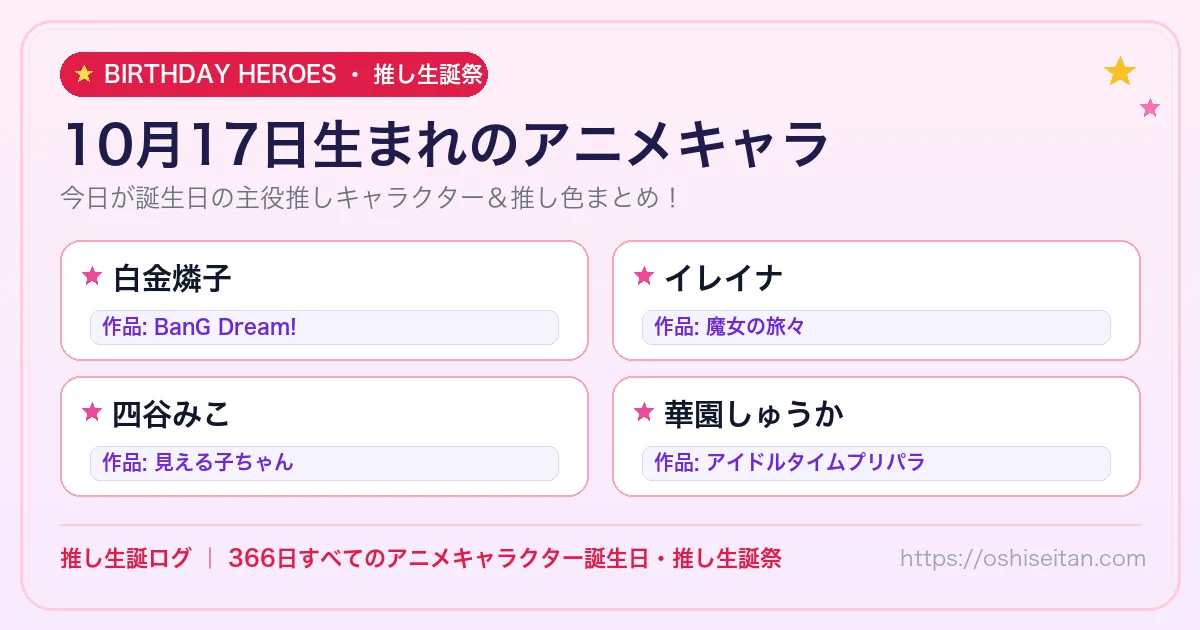Click the 10月17日生まれのアニメキャラ heading
This screenshot has height=630, width=1200.
point(446,144)
